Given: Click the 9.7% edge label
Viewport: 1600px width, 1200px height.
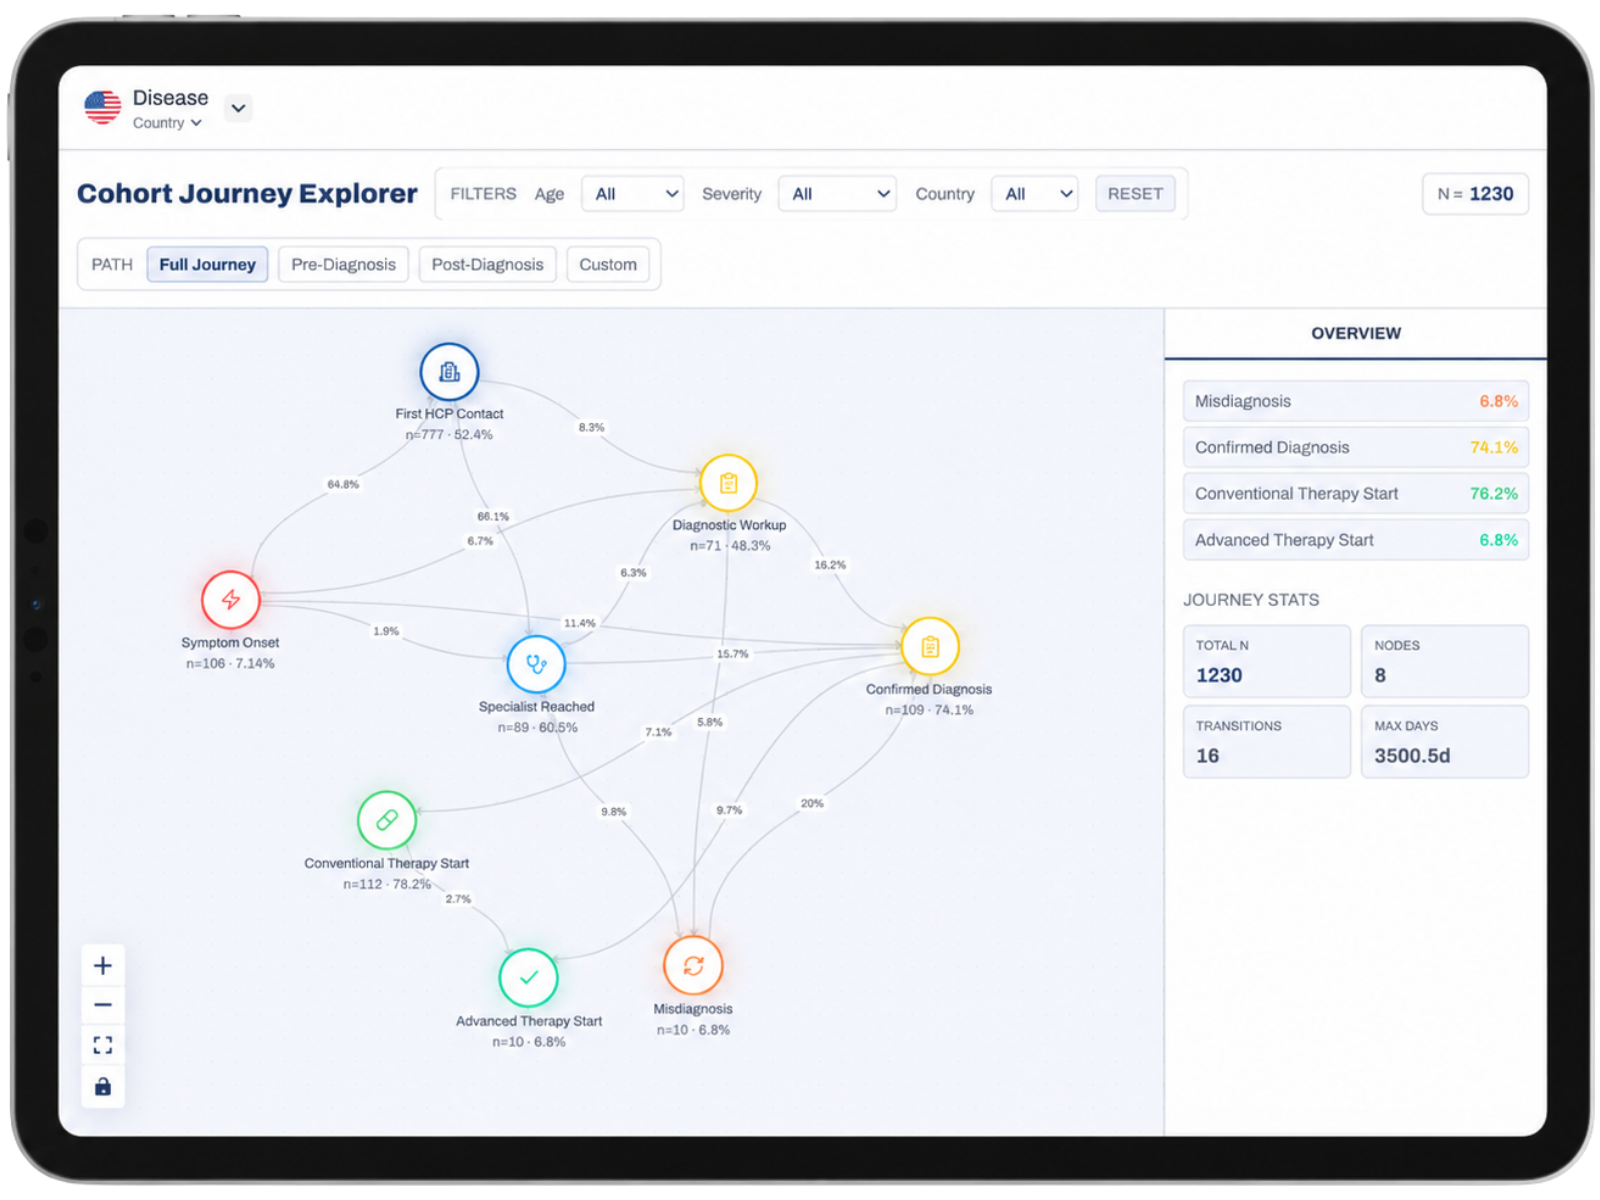Looking at the screenshot, I should [x=729, y=810].
